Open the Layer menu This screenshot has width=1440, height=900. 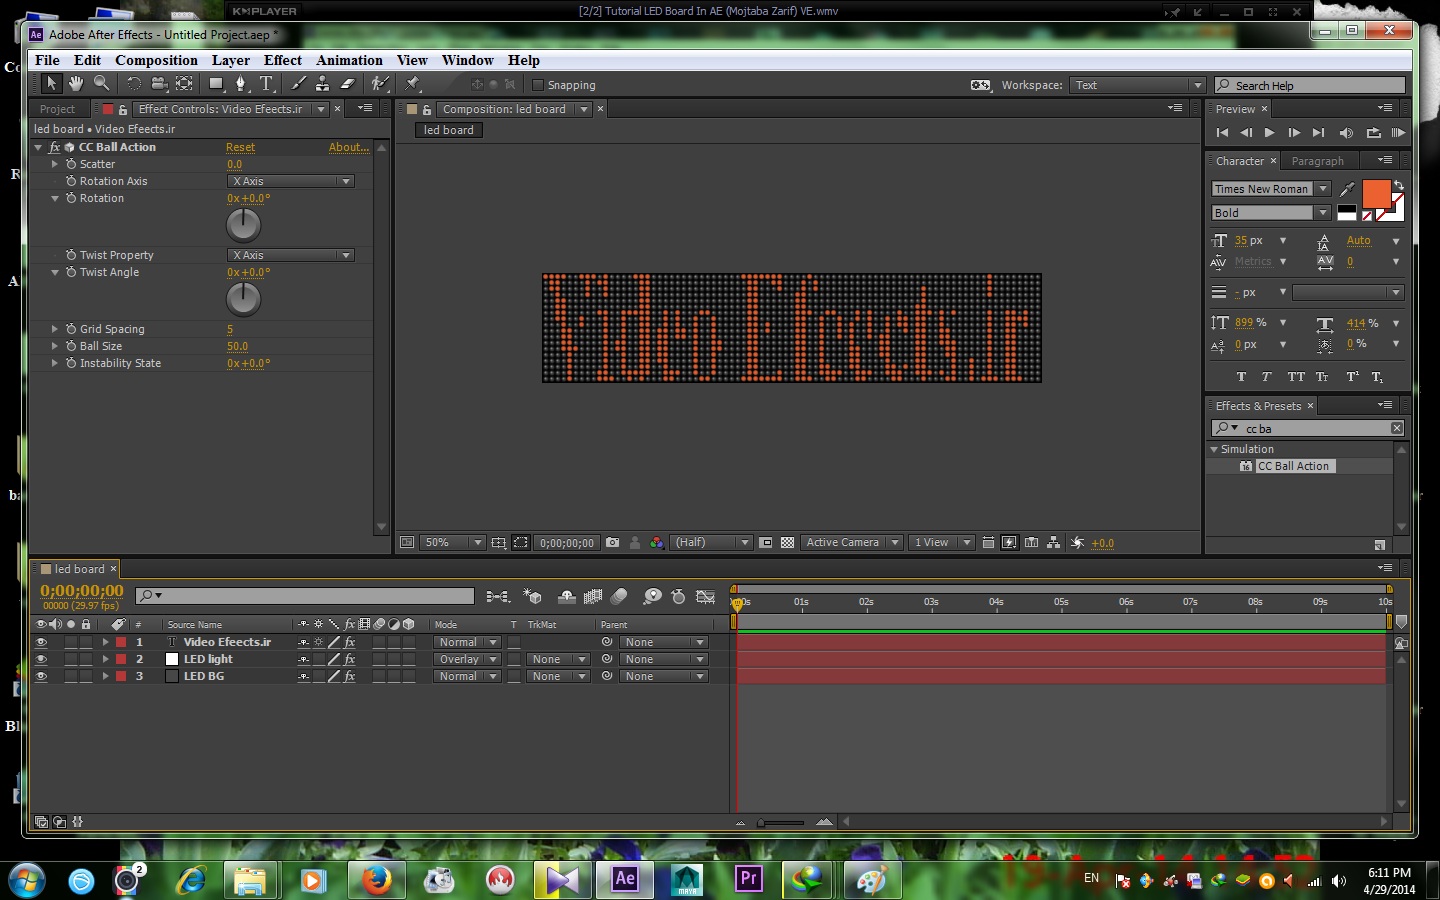231,60
